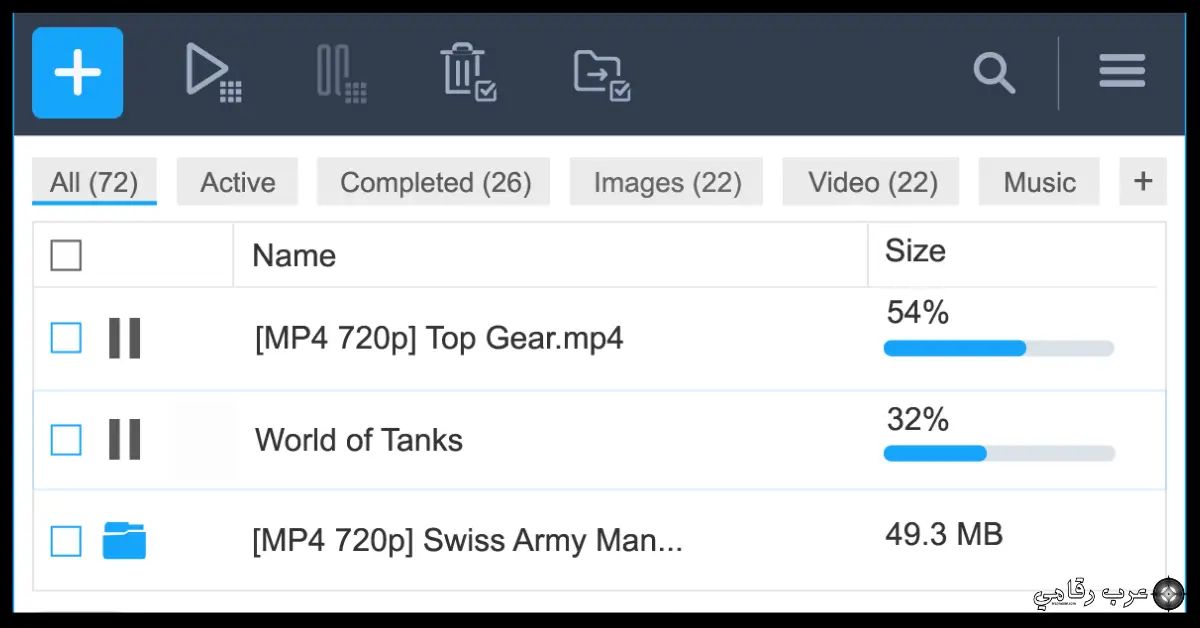Pause the Top Gear.mp4 download
This screenshot has width=1200, height=628.
pyautogui.click(x=124, y=338)
